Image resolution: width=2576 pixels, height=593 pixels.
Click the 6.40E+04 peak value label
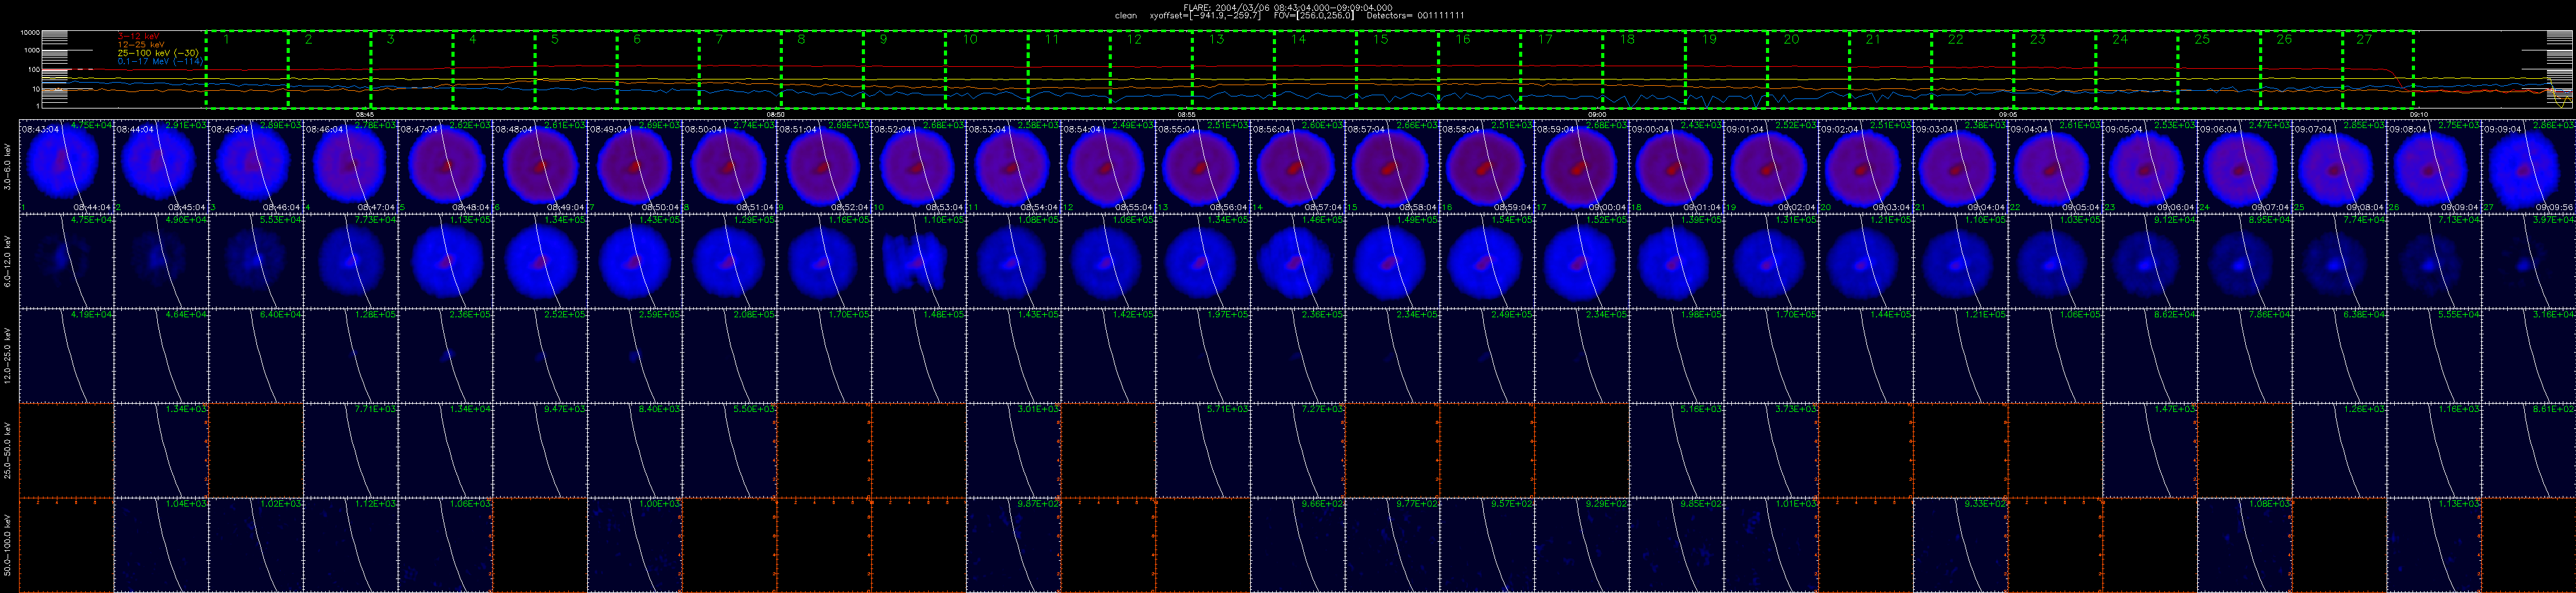pyautogui.click(x=280, y=315)
